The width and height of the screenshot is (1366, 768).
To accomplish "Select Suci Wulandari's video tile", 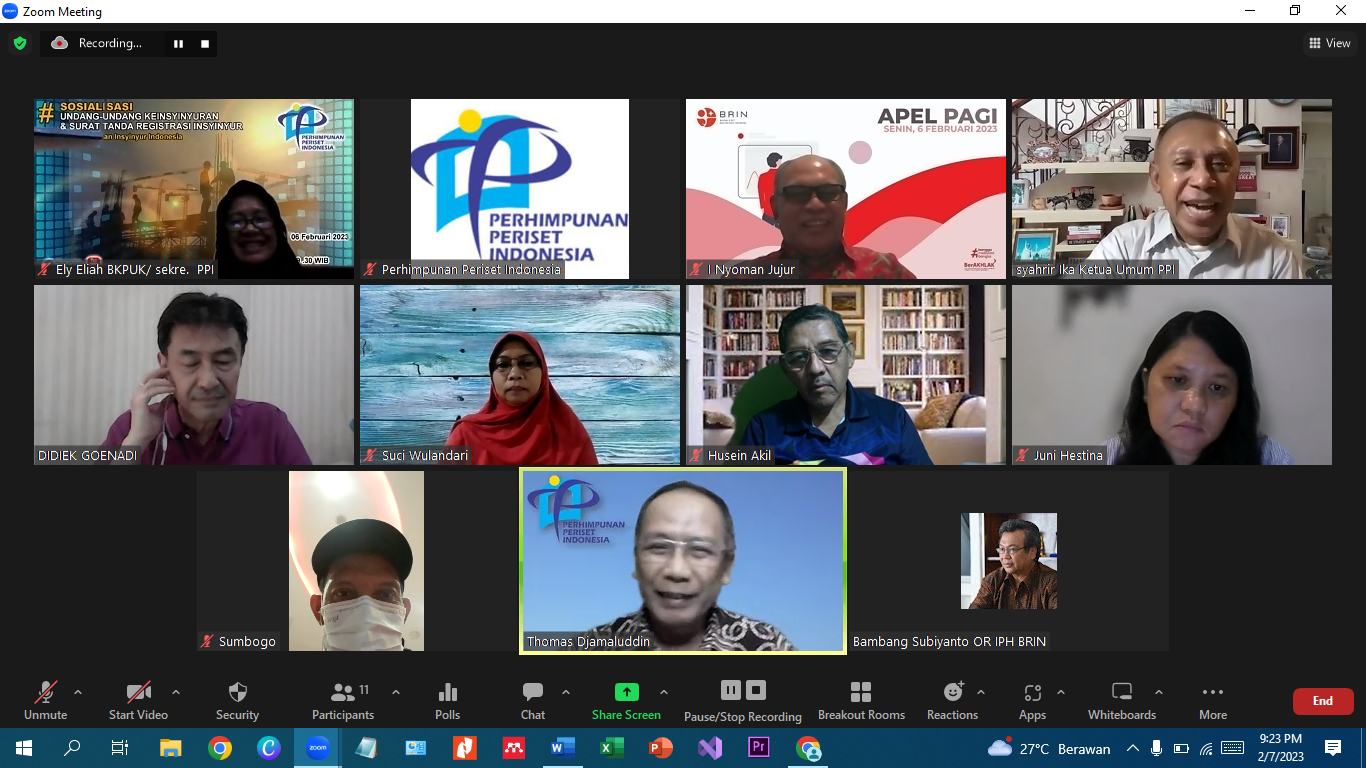I will click(x=520, y=375).
